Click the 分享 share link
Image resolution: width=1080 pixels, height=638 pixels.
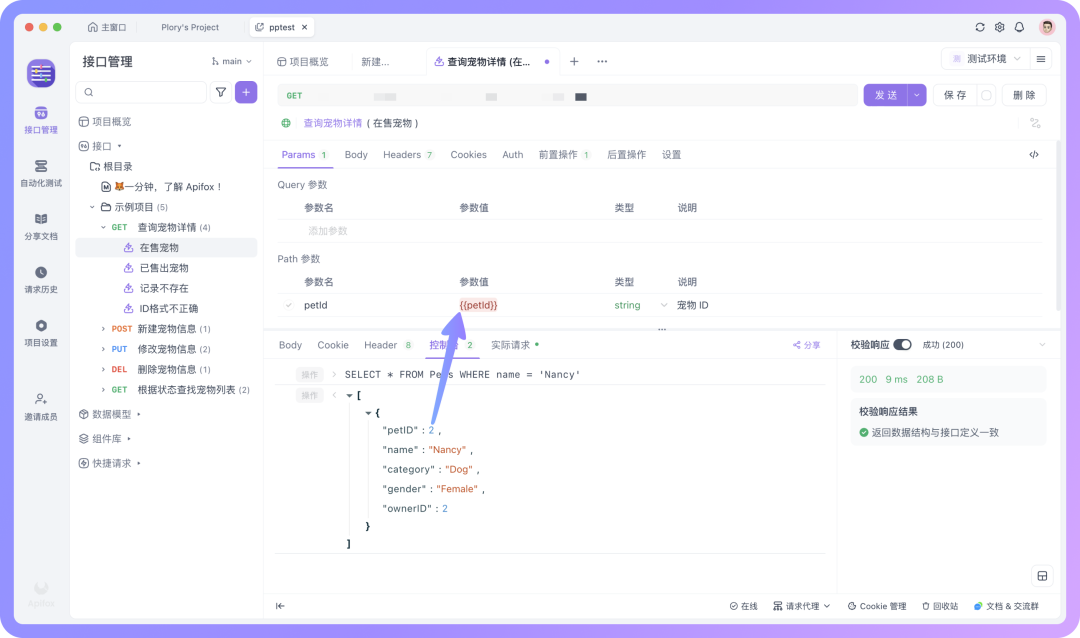coord(807,345)
